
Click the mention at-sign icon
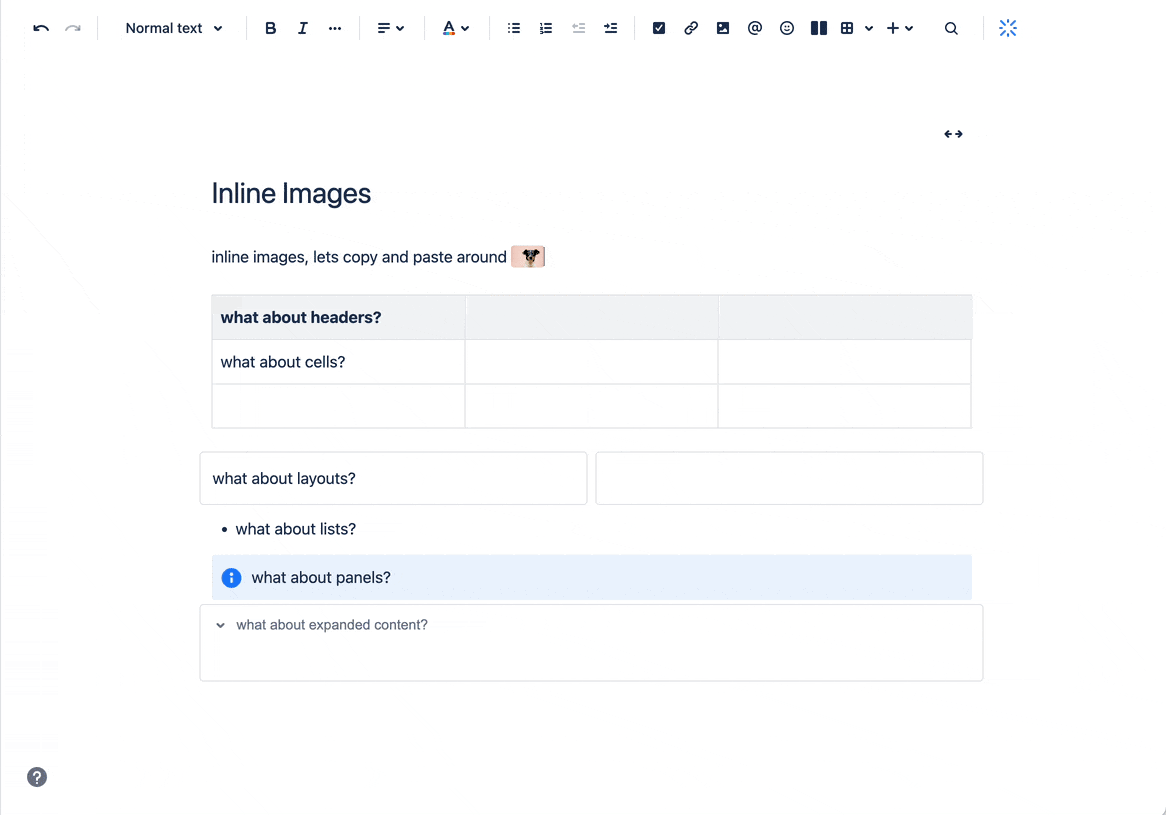pyautogui.click(x=755, y=28)
